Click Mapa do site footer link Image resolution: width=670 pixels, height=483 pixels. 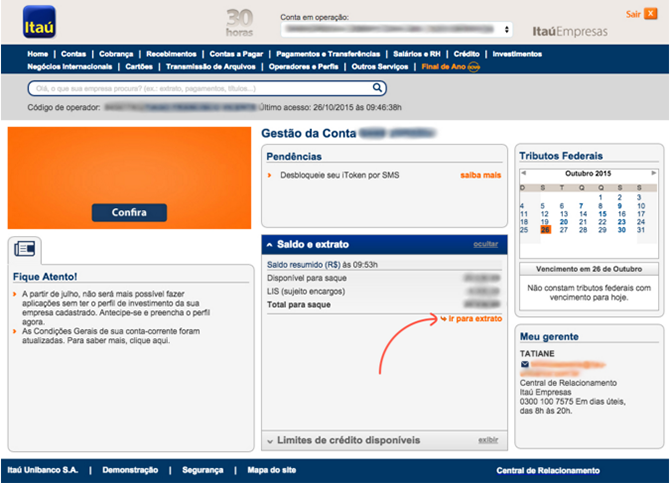click(x=272, y=470)
